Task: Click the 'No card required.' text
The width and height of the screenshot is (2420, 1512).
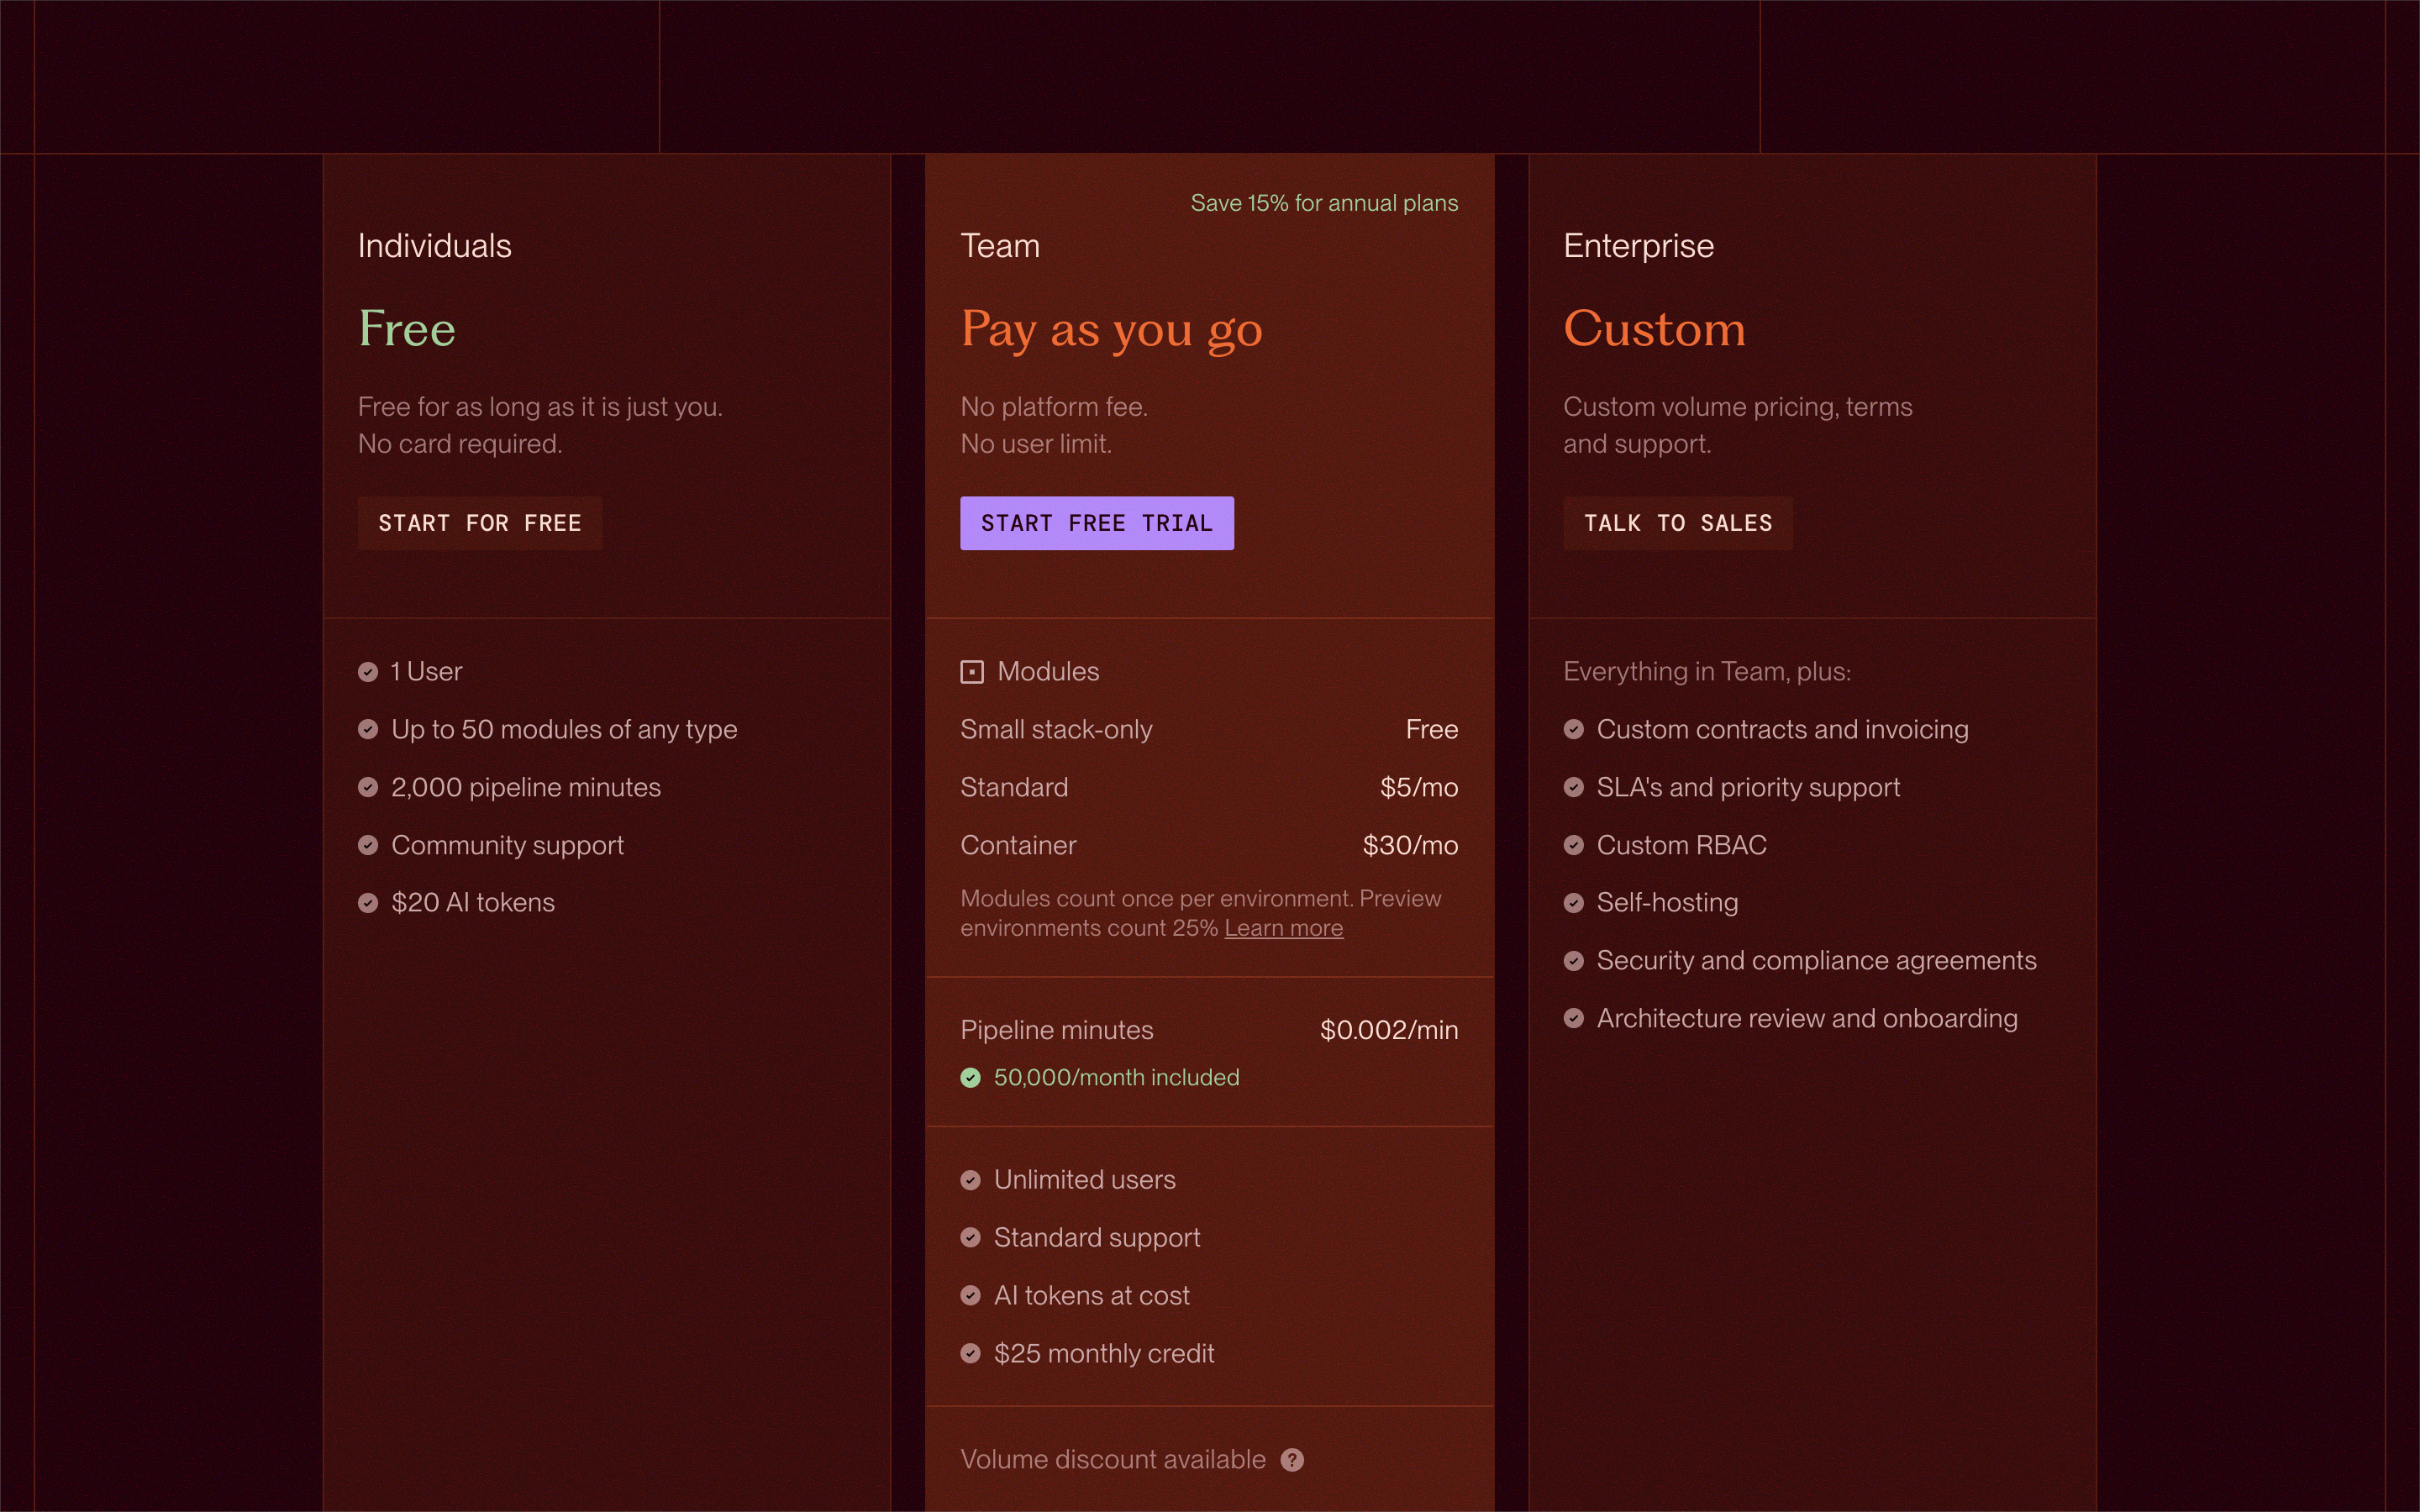Action: click(x=460, y=444)
